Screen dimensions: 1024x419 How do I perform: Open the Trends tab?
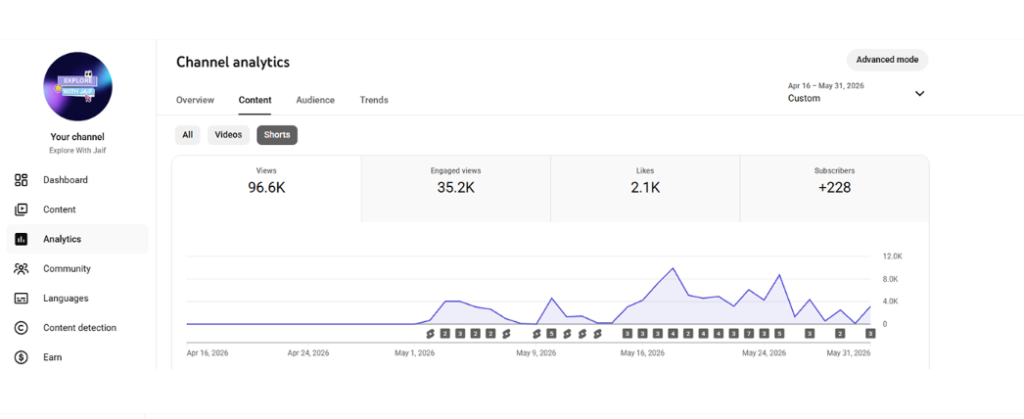click(374, 100)
